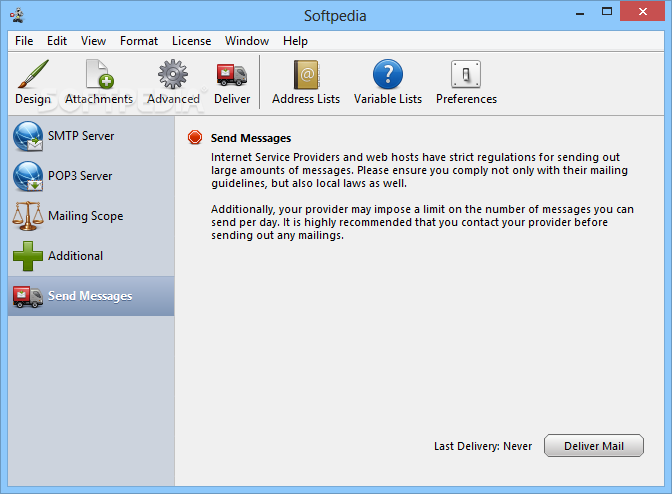Screen dimensions: 672x494
Task: Open the File menu
Action: (24, 41)
